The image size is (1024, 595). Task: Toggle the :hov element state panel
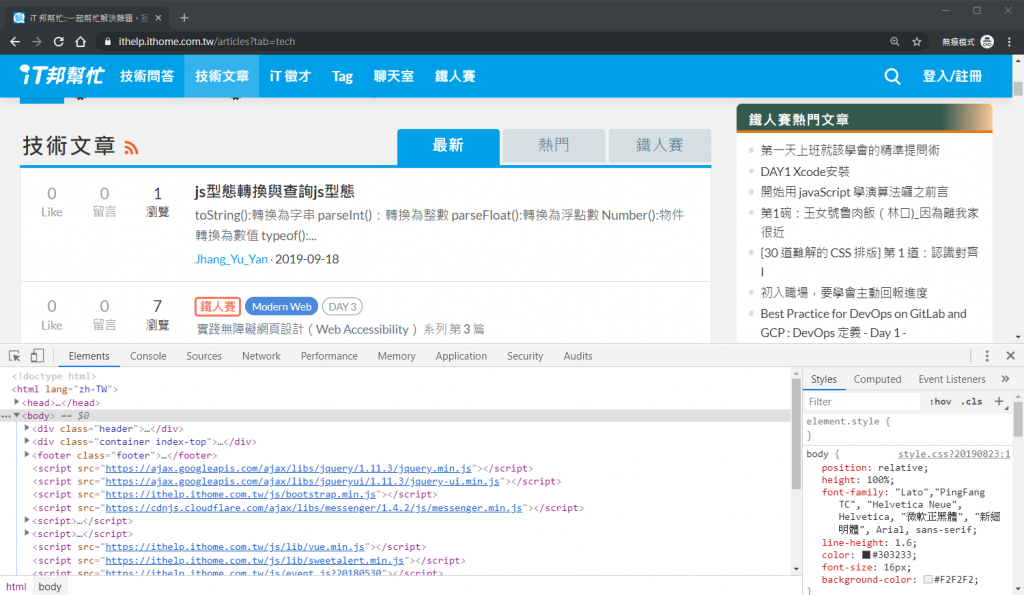tap(940, 402)
